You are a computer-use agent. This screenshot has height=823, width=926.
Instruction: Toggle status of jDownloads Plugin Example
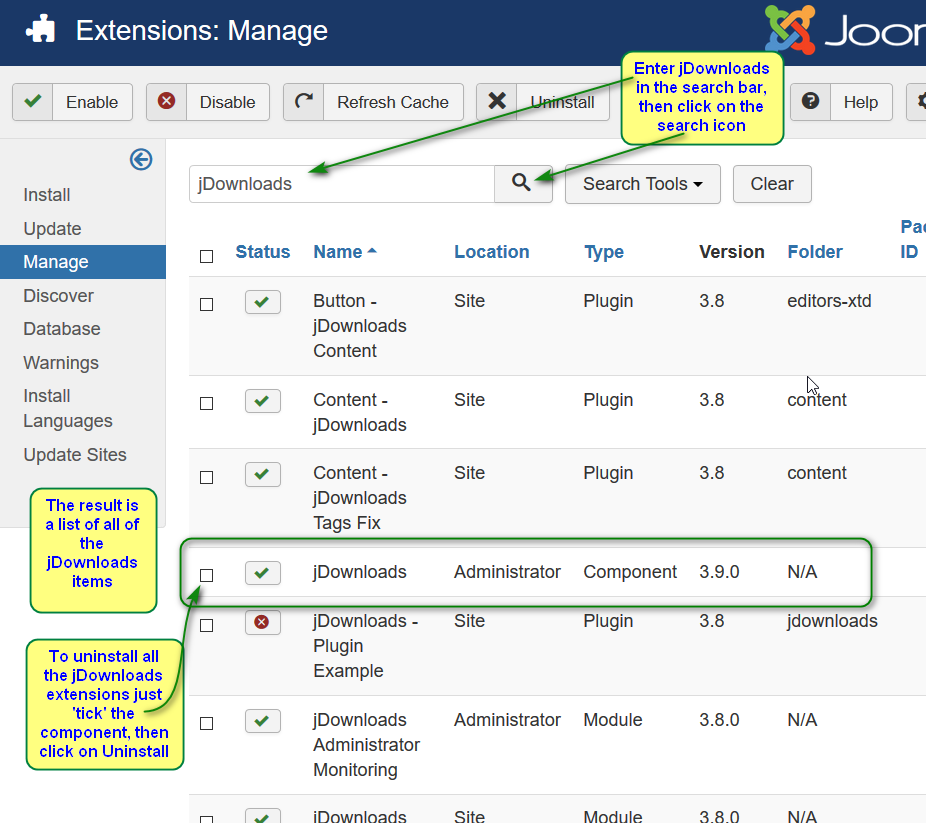pos(262,622)
